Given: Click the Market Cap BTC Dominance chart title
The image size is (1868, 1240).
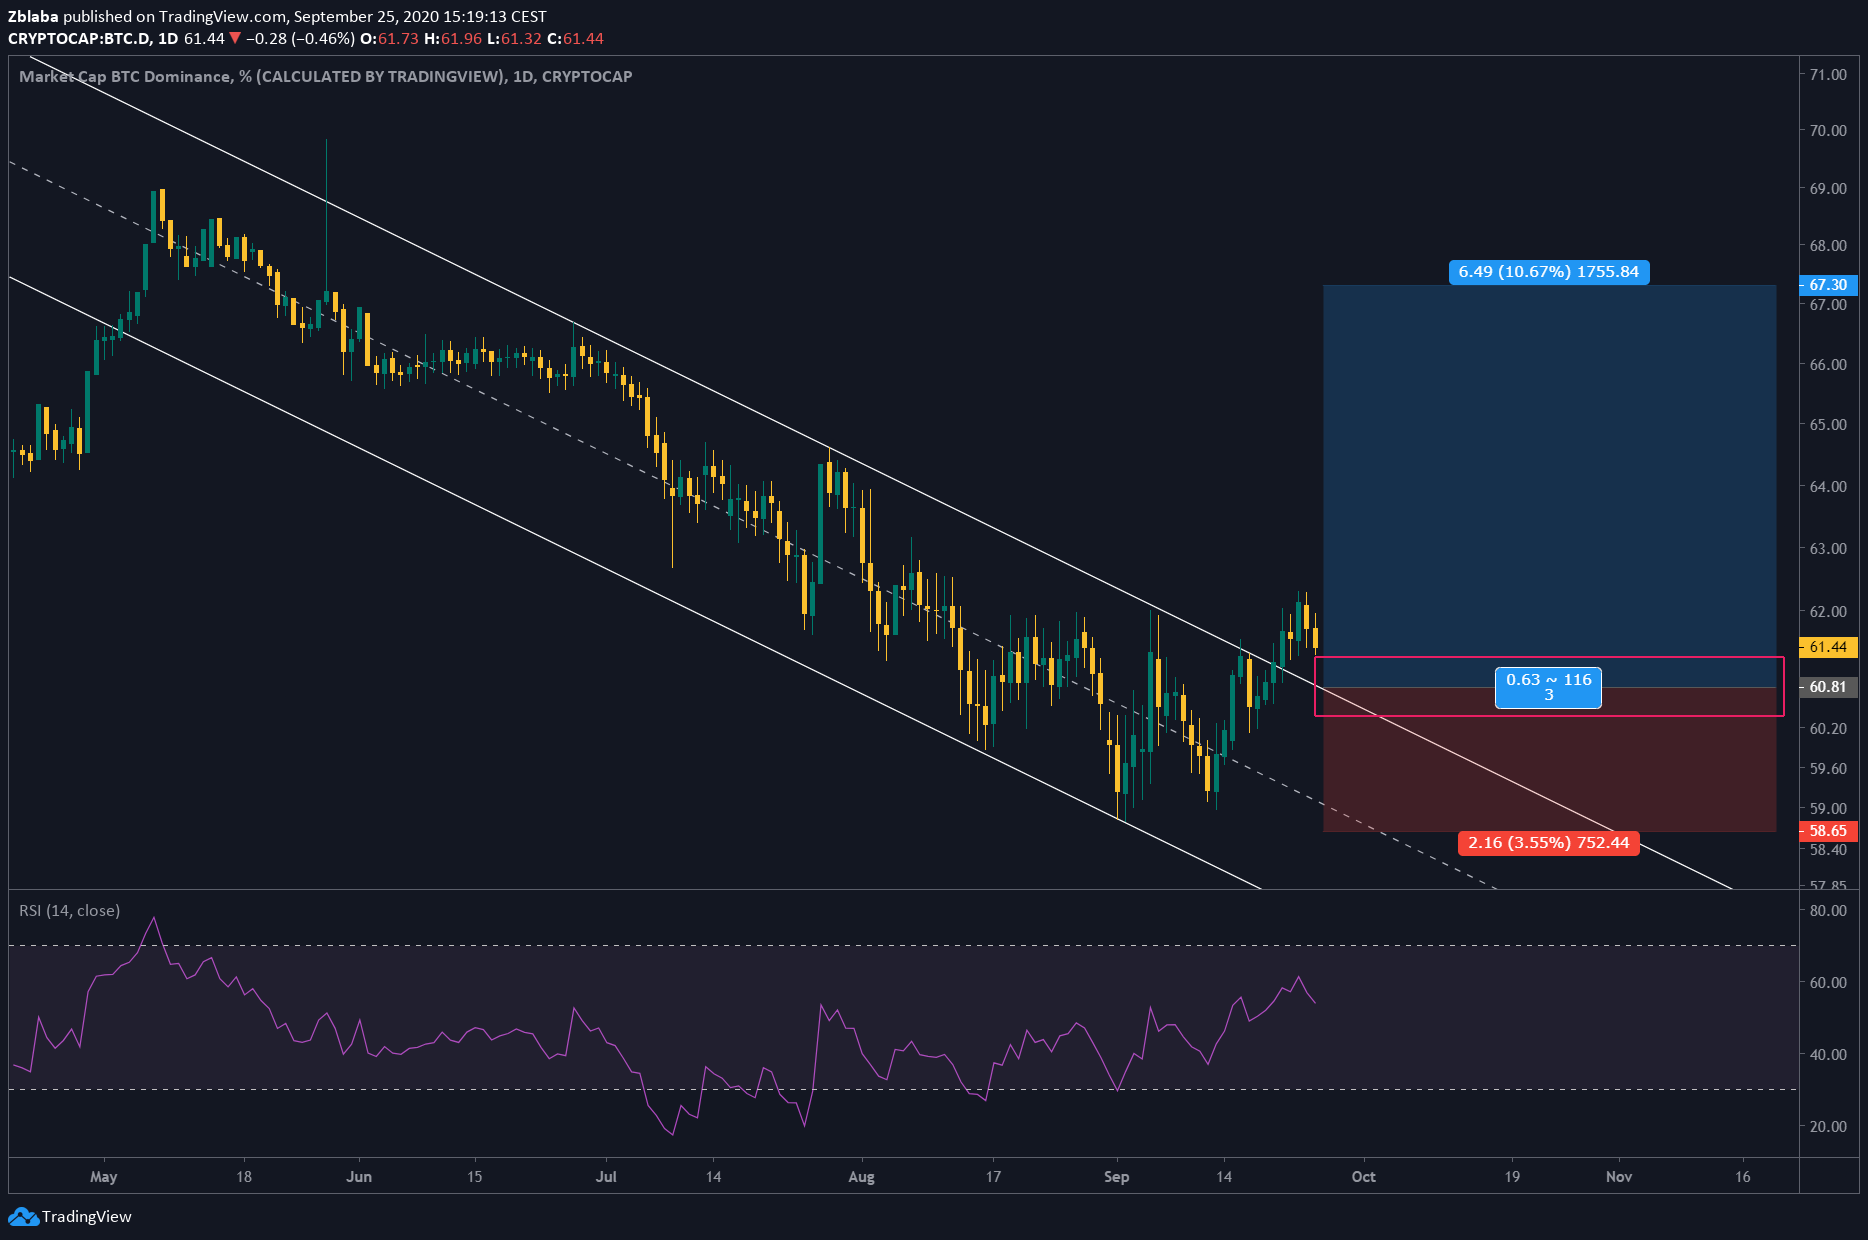Looking at the screenshot, I should coord(325,76).
